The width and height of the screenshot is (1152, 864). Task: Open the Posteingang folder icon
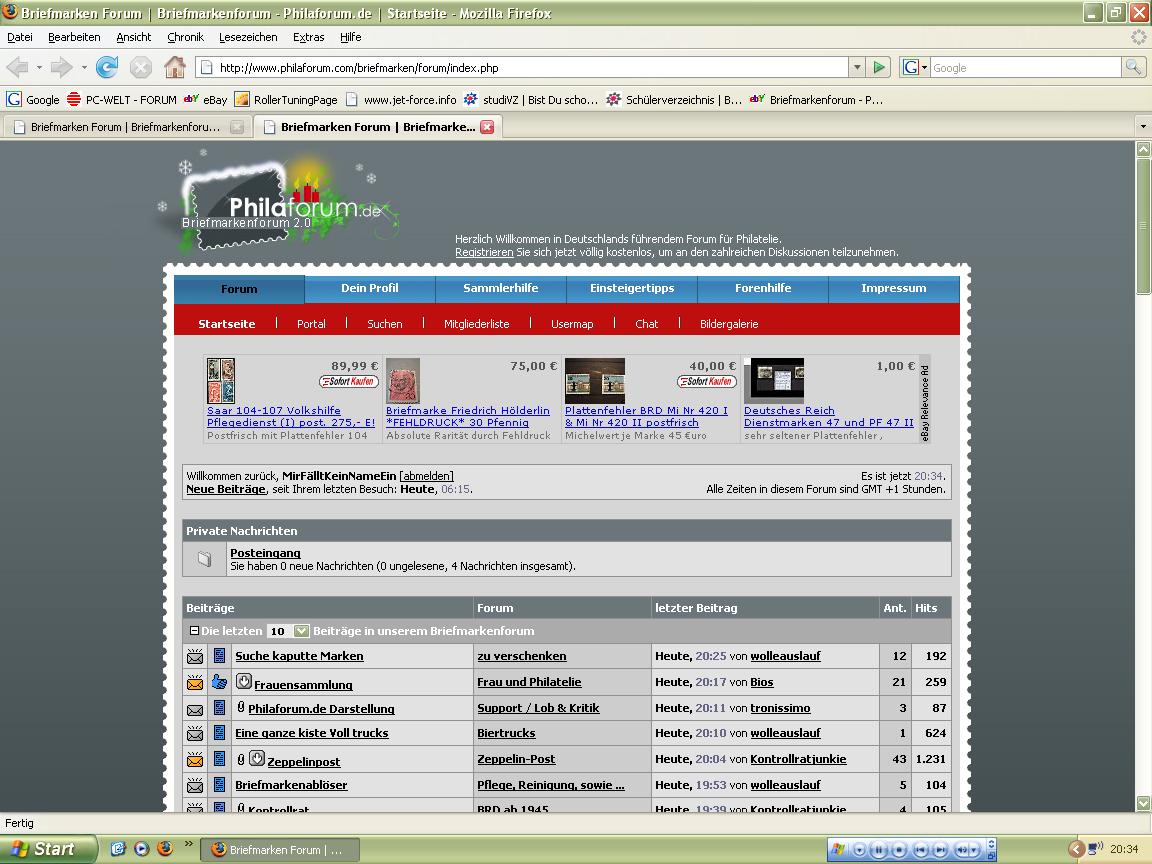(x=204, y=559)
